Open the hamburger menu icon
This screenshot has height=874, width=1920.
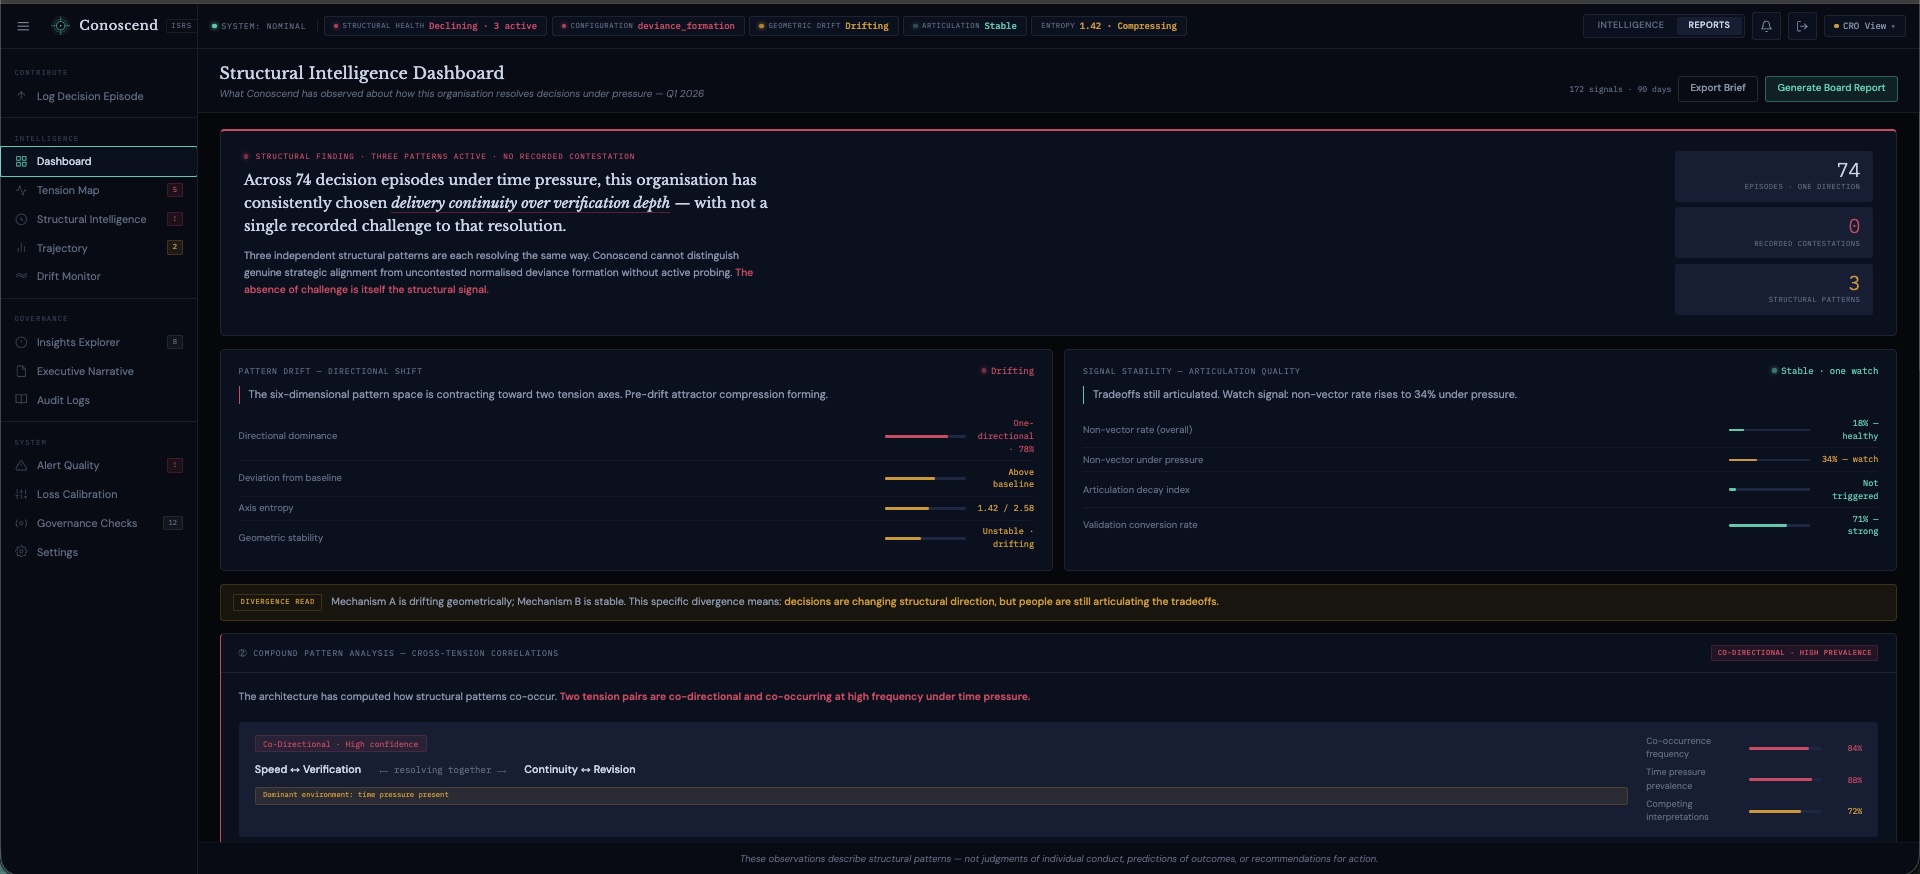pos(23,26)
